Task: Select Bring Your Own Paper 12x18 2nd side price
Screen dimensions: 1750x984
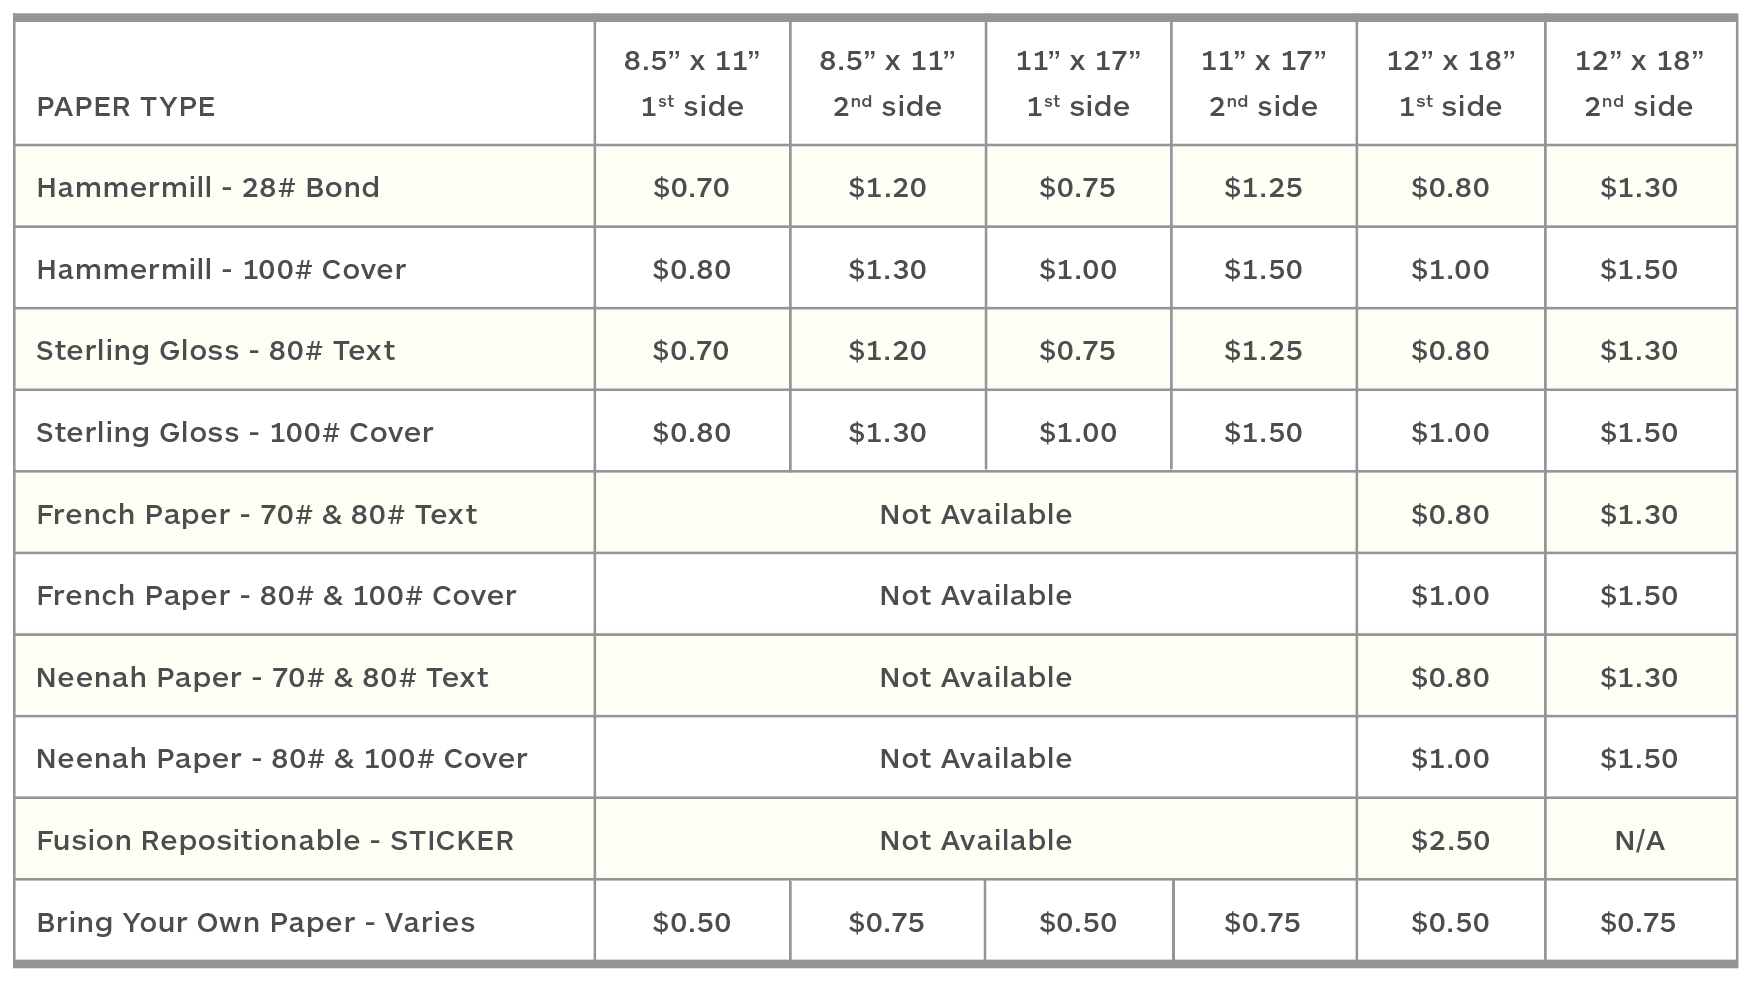Action: click(x=1639, y=922)
